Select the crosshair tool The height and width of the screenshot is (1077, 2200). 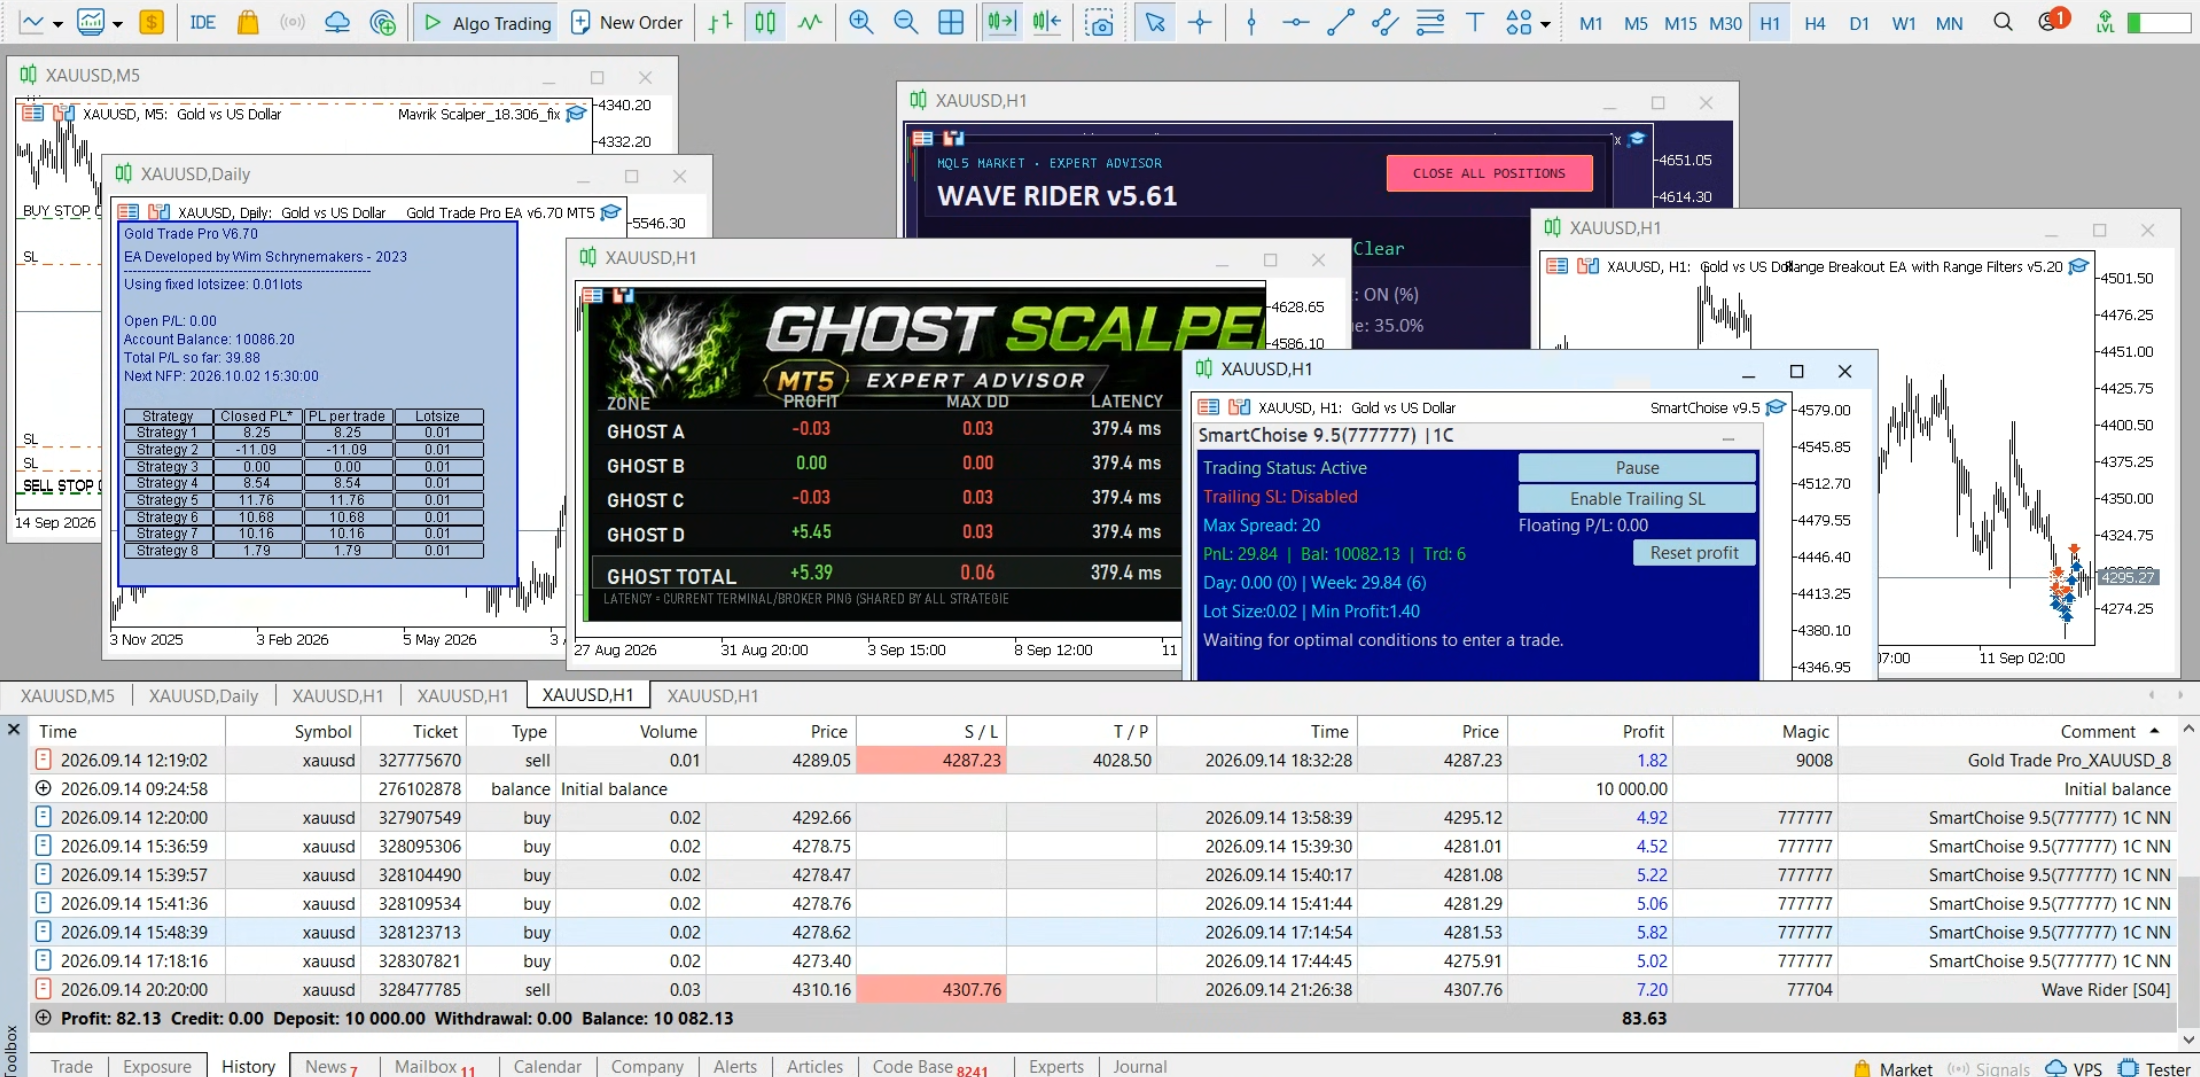click(x=1200, y=22)
